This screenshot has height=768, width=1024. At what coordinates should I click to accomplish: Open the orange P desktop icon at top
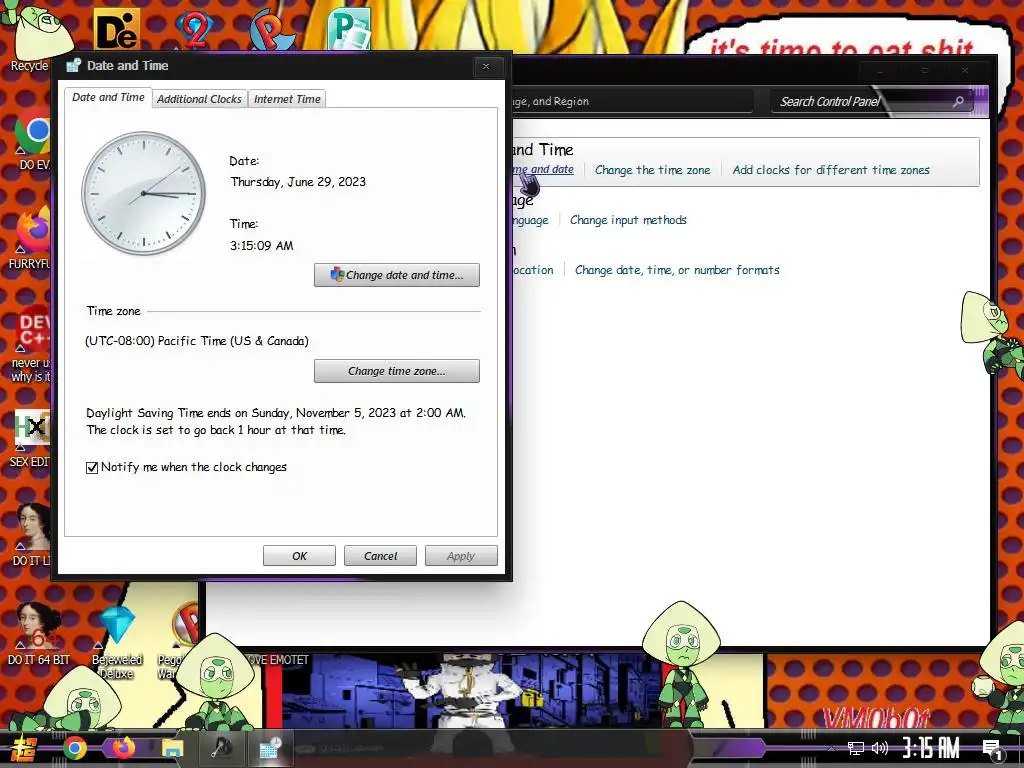(273, 29)
